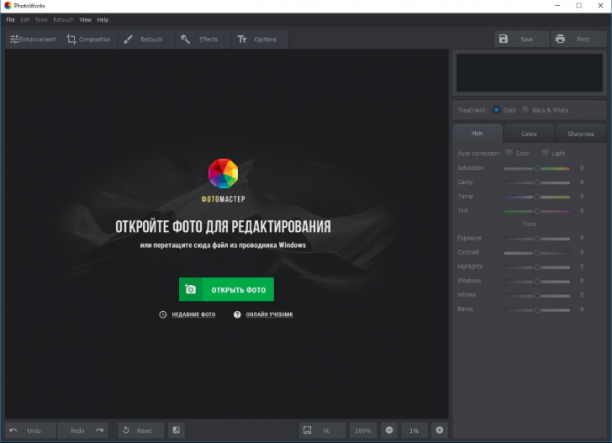Open the Tools menu
This screenshot has height=443, width=612.
41,20
